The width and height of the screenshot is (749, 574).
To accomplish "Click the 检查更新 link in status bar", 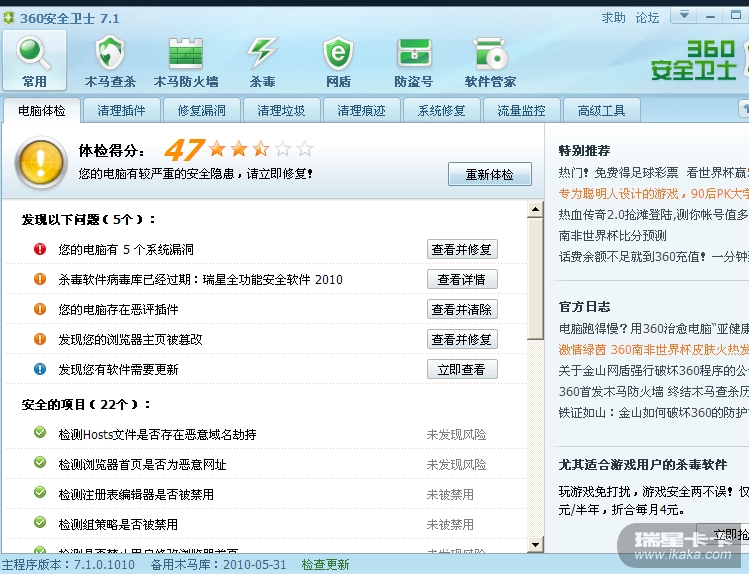I will (x=325, y=564).
